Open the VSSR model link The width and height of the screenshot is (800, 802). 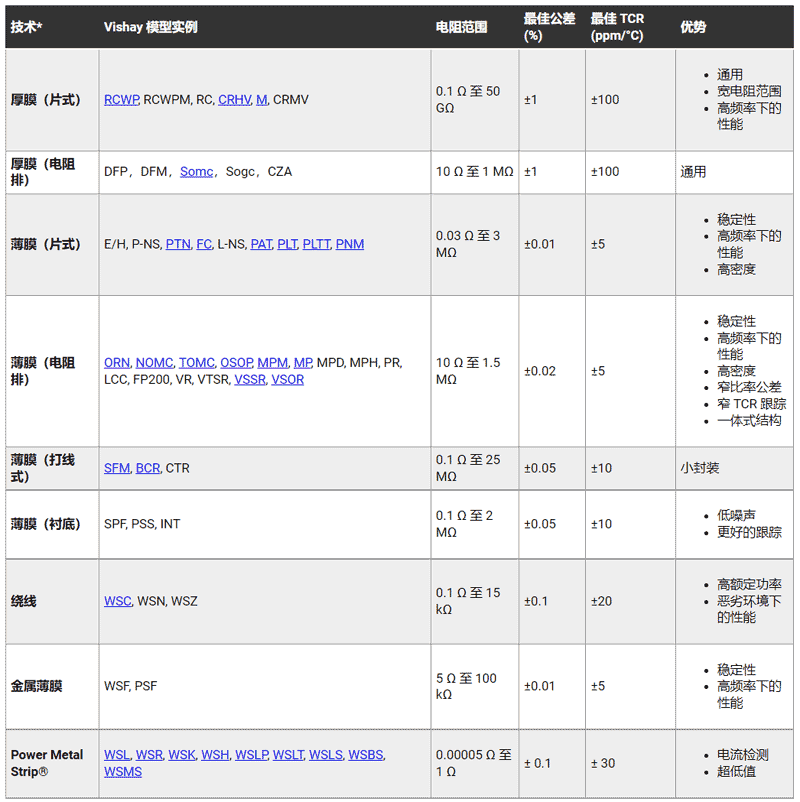250,380
